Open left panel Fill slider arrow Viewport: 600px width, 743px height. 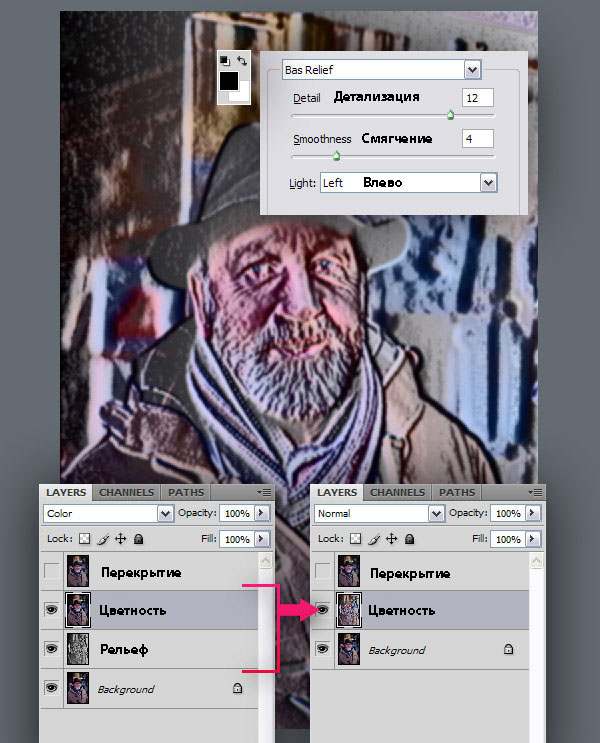[262, 539]
